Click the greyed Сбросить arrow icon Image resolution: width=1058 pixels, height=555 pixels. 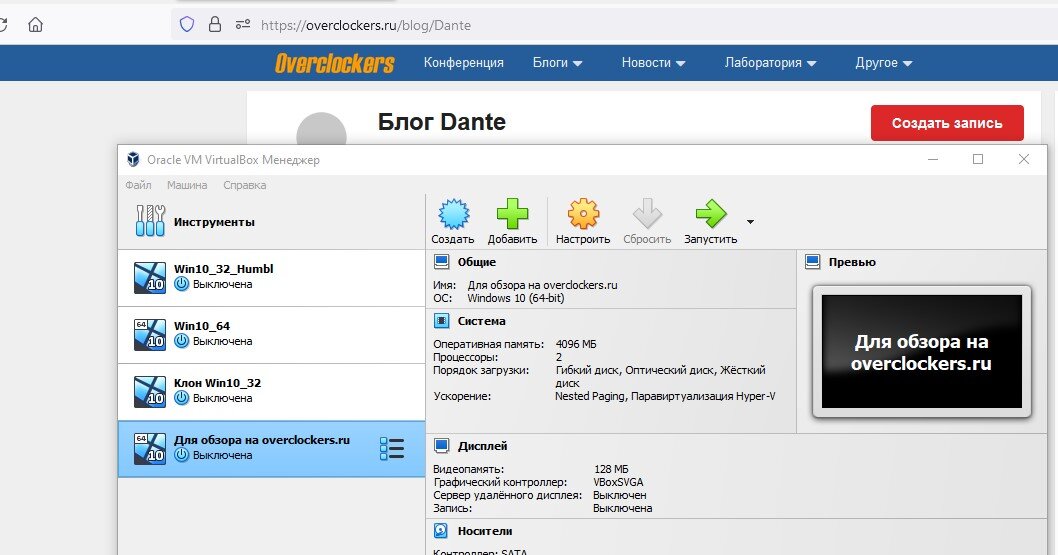(647, 214)
